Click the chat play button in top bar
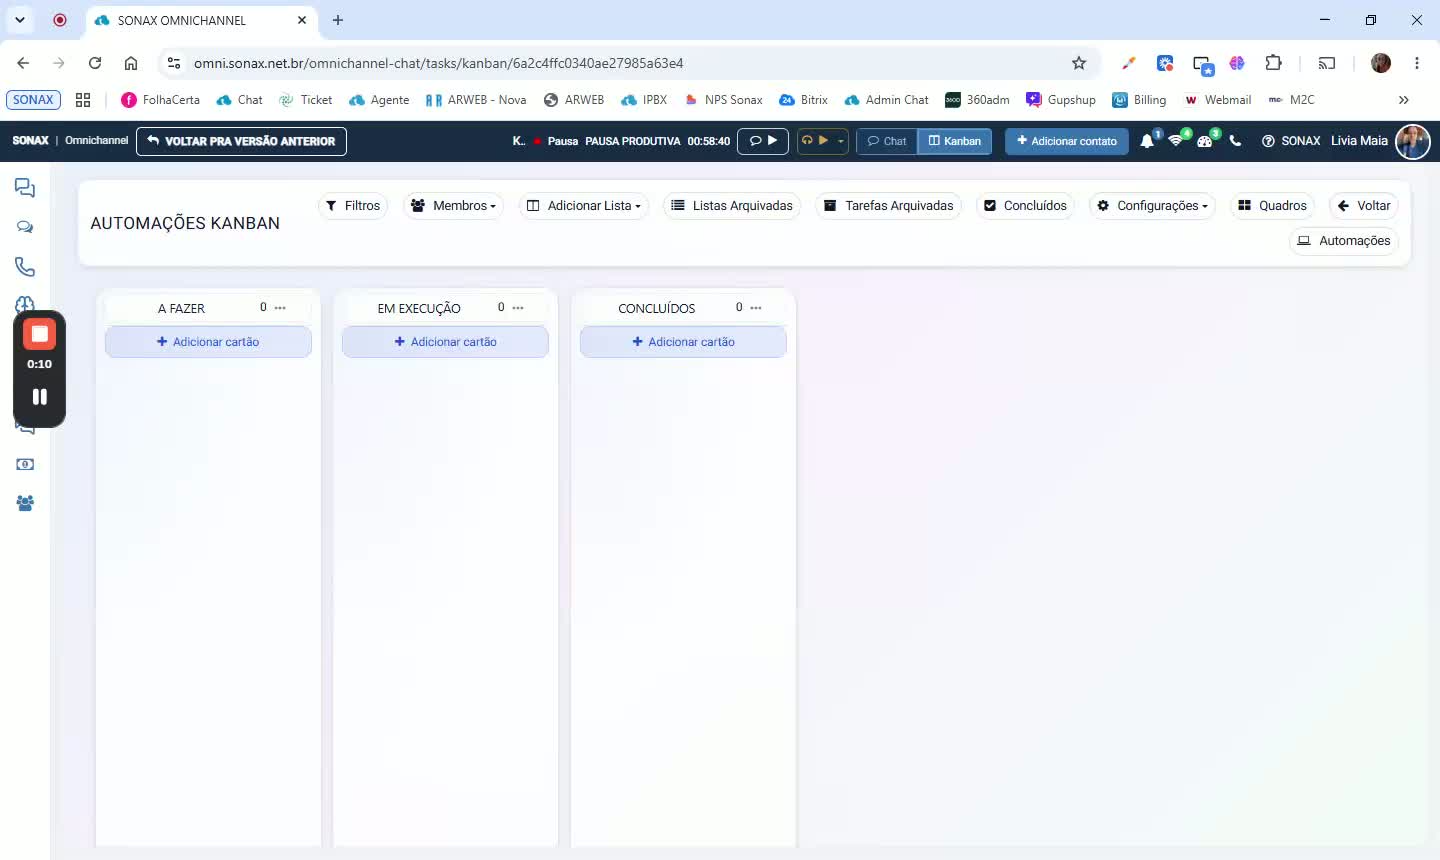 (x=763, y=141)
